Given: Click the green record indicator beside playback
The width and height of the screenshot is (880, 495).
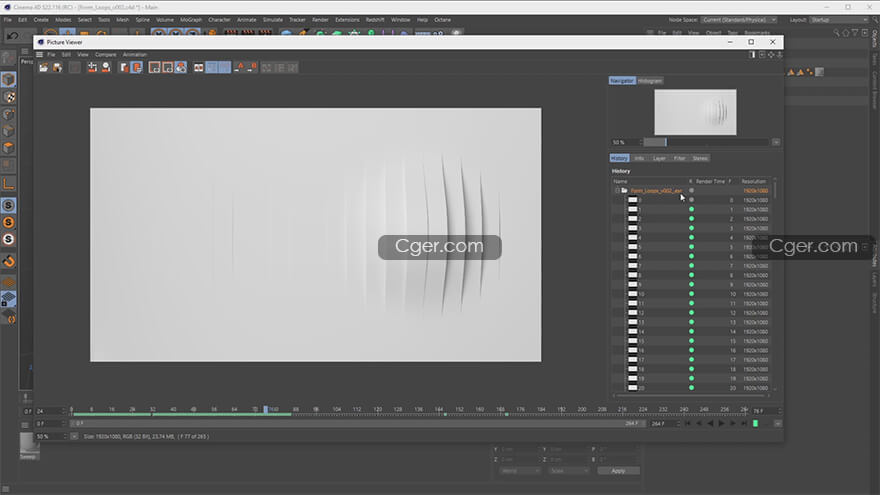Looking at the screenshot, I should [x=755, y=424].
